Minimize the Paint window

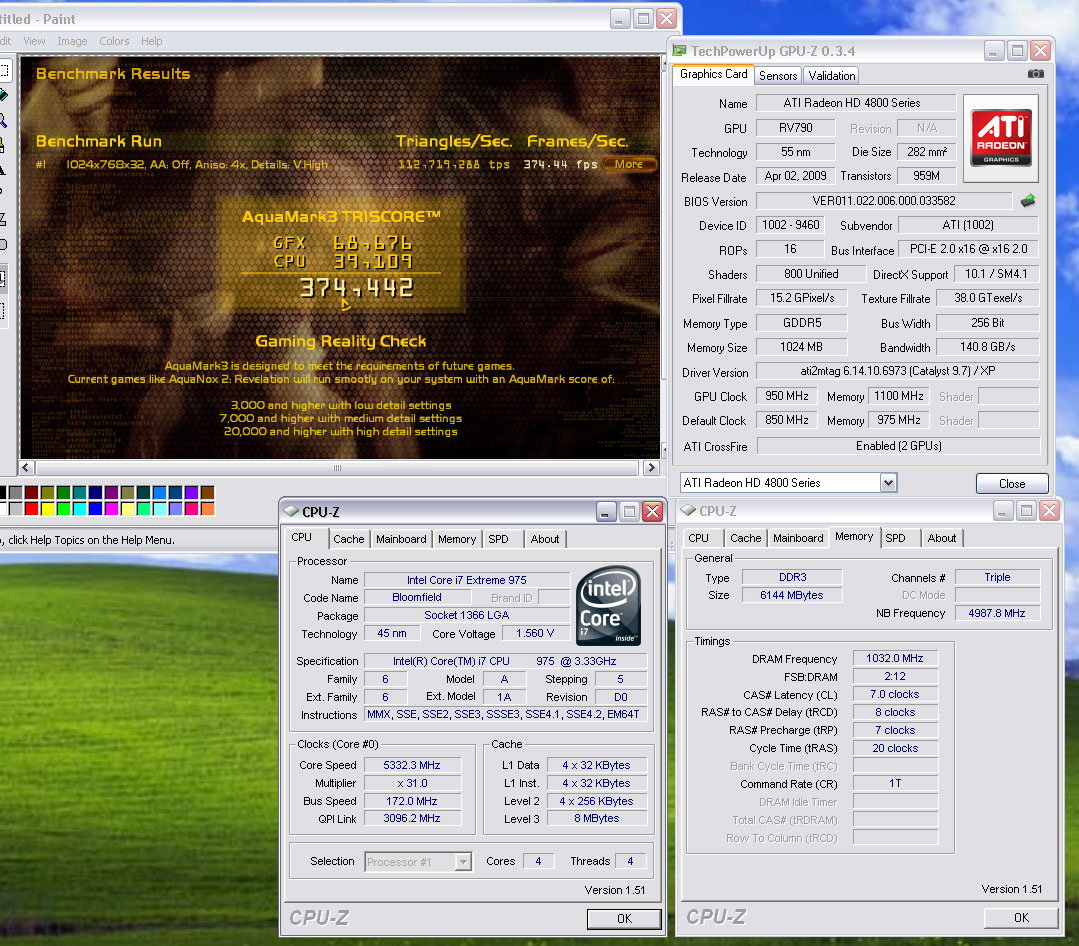pyautogui.click(x=620, y=19)
